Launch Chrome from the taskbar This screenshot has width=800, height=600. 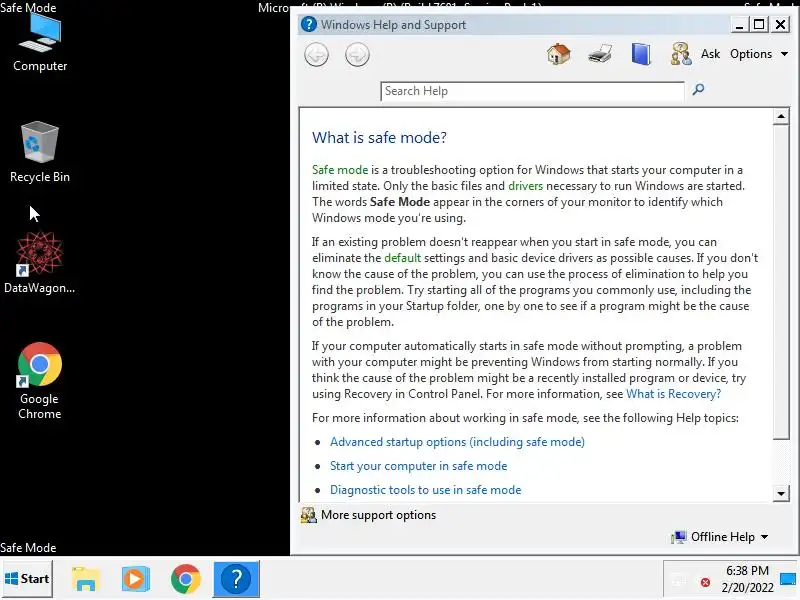pos(186,579)
